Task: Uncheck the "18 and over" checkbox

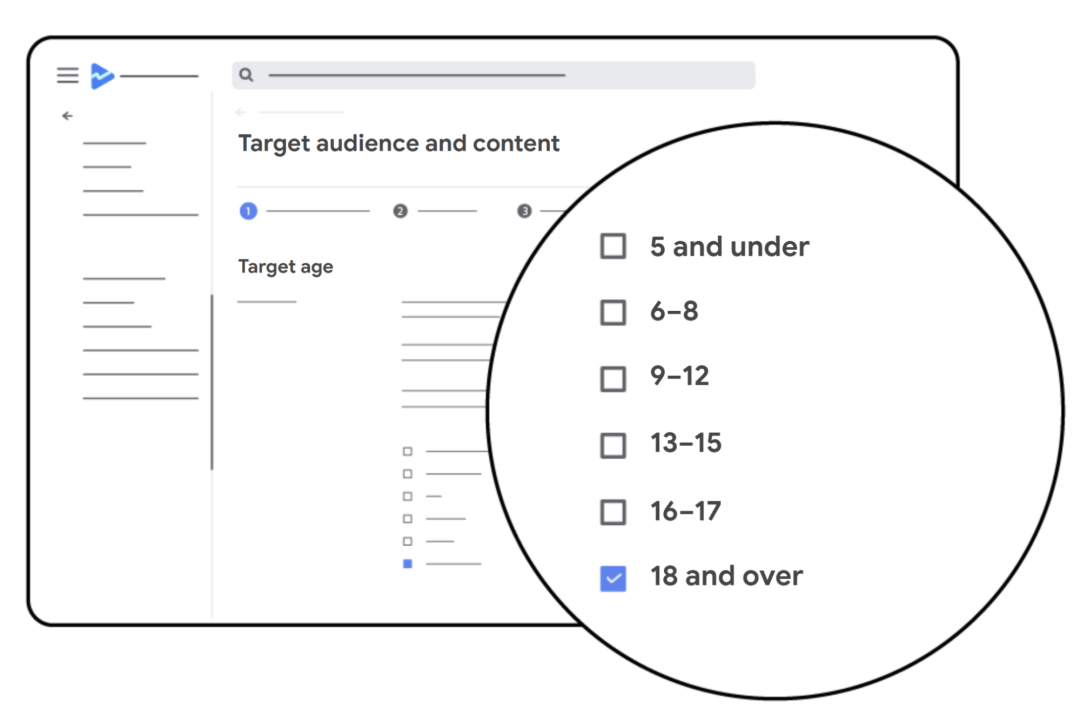Action: coord(613,578)
